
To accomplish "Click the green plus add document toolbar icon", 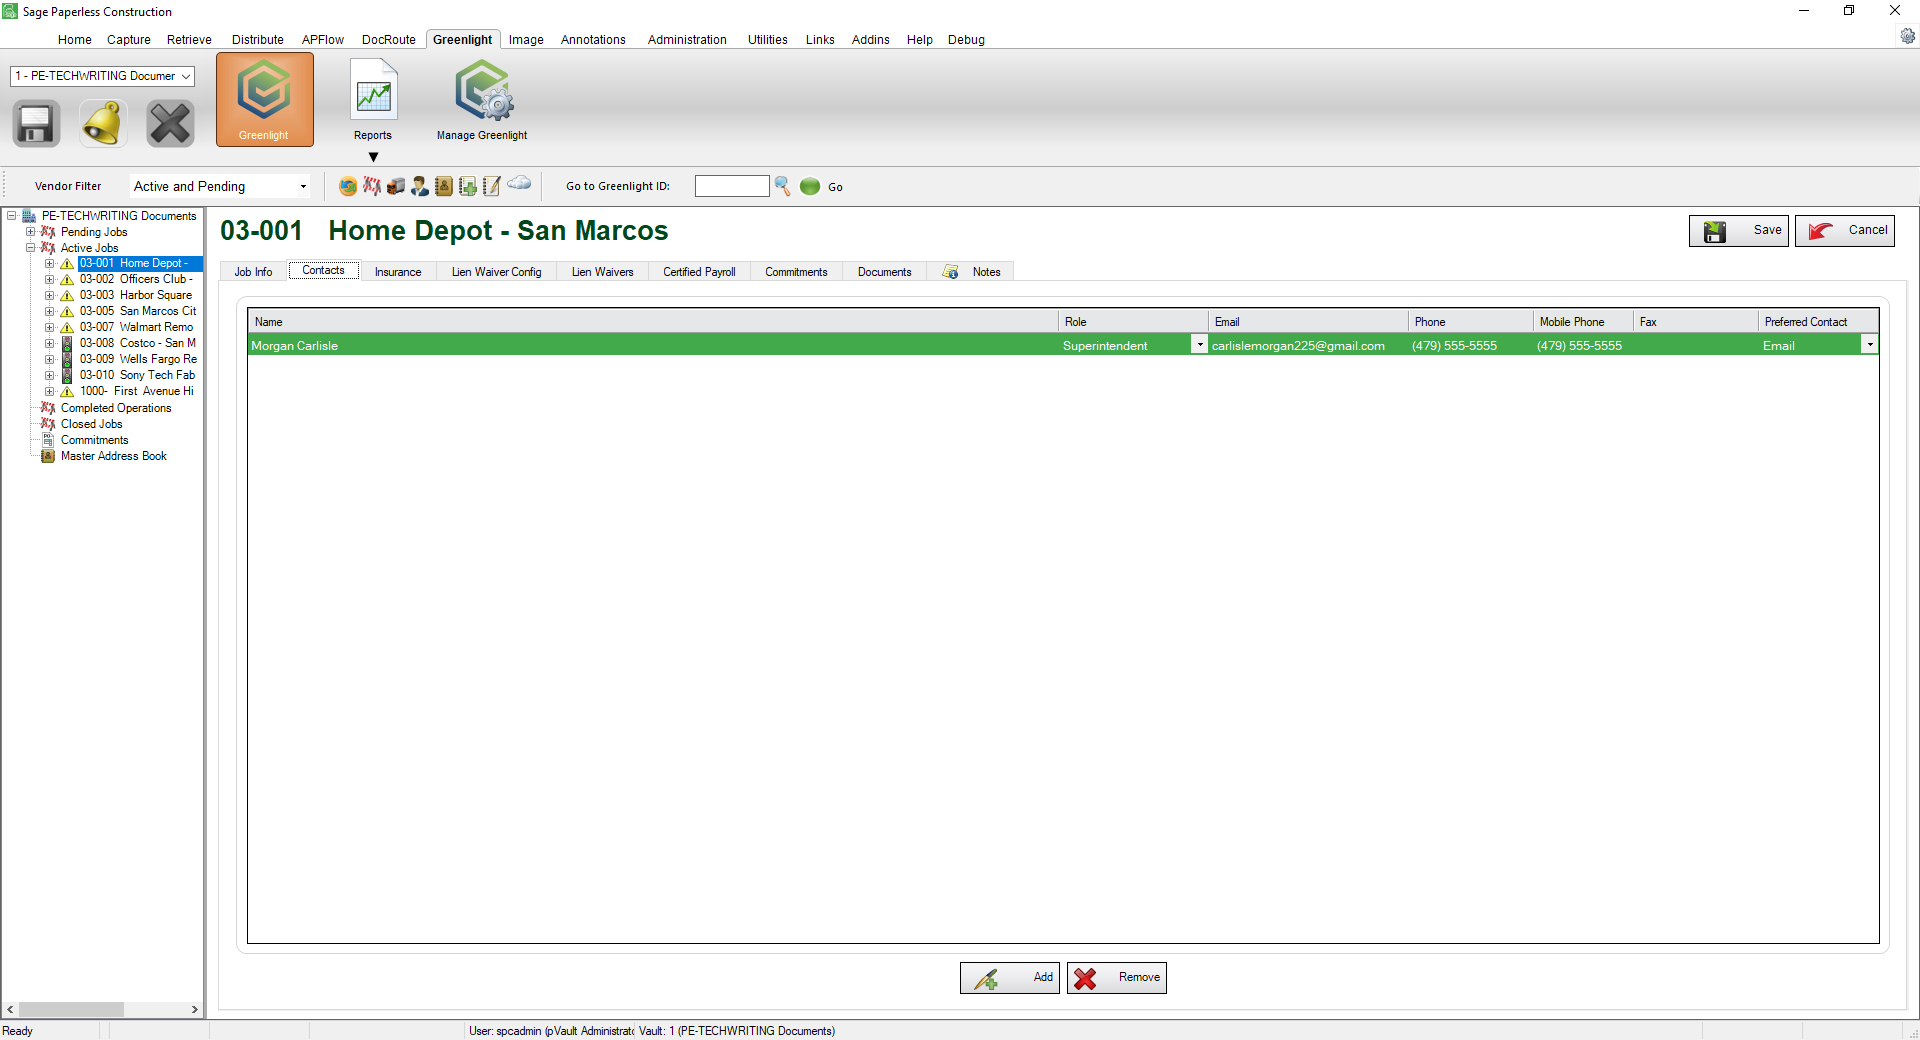I will (468, 186).
